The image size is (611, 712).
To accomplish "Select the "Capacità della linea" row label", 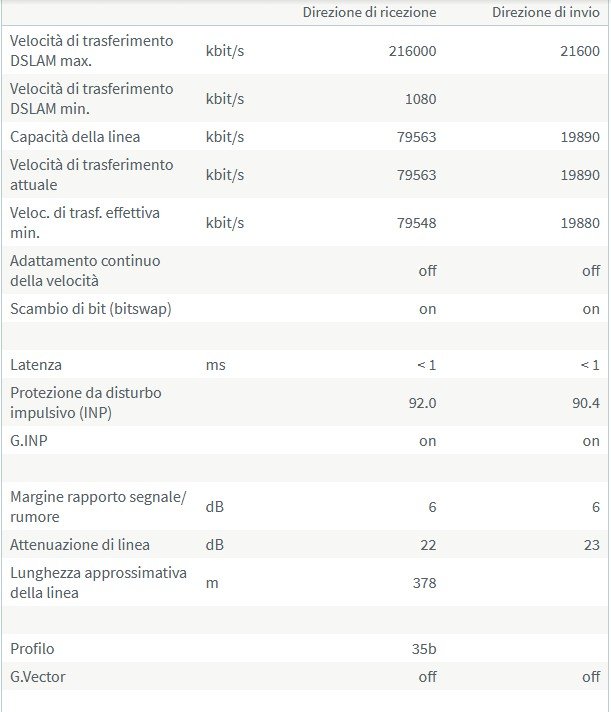I will pos(75,137).
